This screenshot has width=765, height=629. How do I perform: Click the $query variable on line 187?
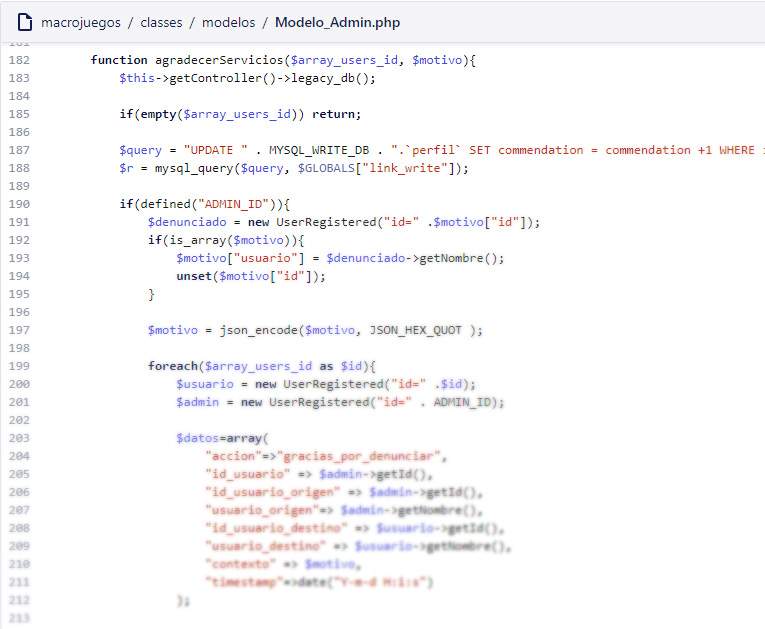tap(141, 150)
